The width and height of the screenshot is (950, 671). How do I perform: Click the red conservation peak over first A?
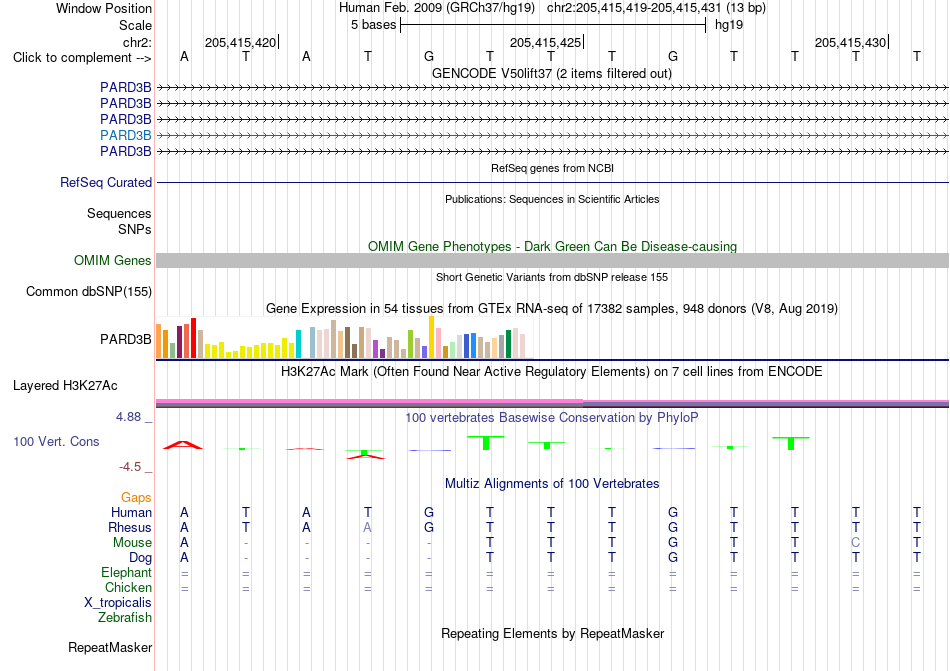click(183, 445)
